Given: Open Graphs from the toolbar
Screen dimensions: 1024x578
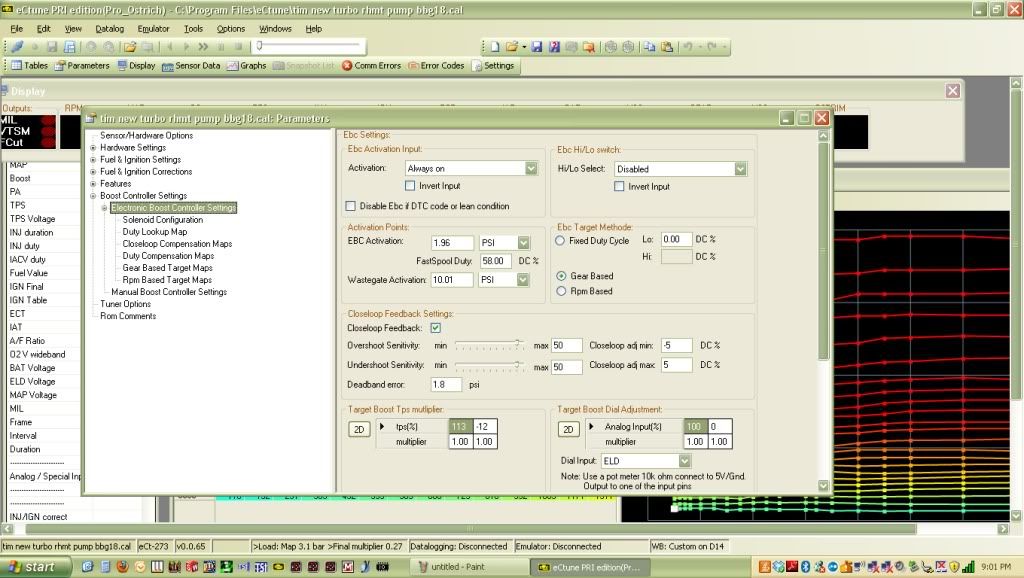Looking at the screenshot, I should (x=246, y=65).
